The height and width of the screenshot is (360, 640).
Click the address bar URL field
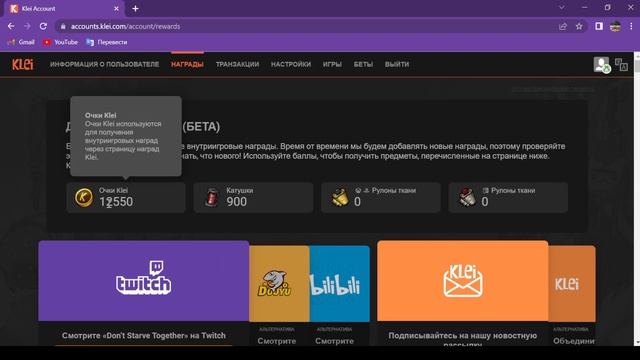coord(306,27)
